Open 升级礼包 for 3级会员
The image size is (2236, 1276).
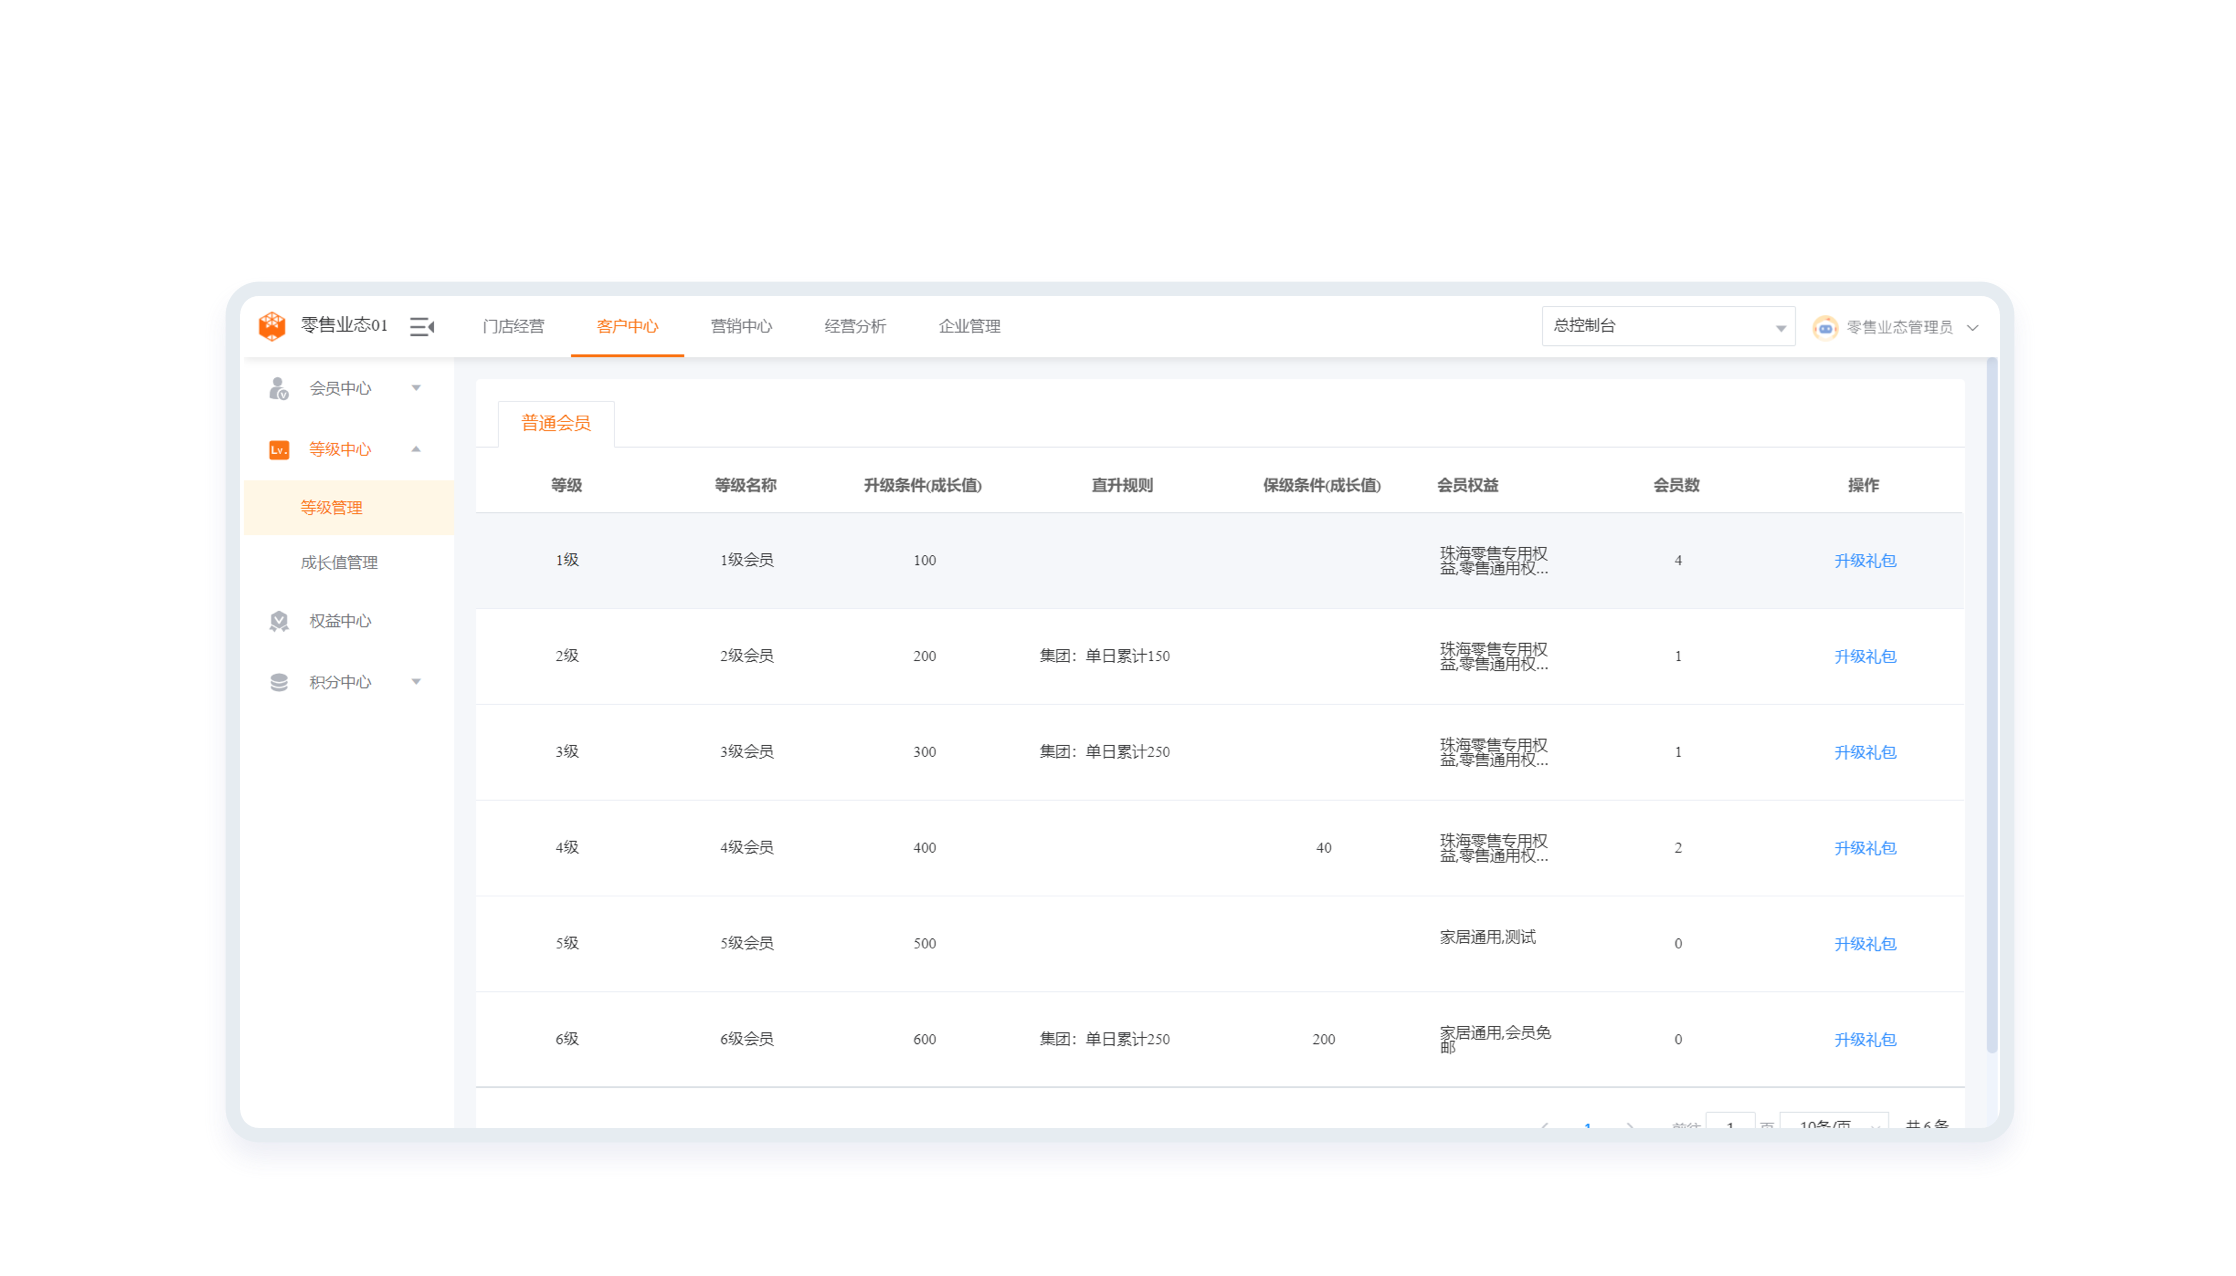pos(1865,753)
